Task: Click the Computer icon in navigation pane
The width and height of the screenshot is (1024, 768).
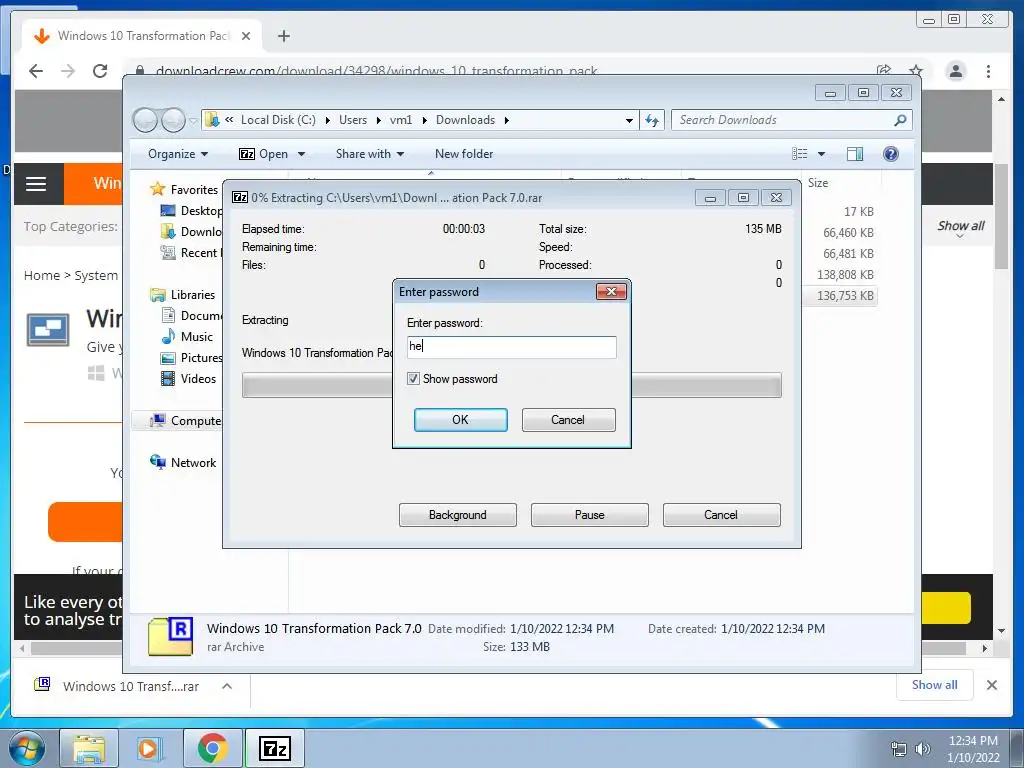Action: (x=157, y=421)
